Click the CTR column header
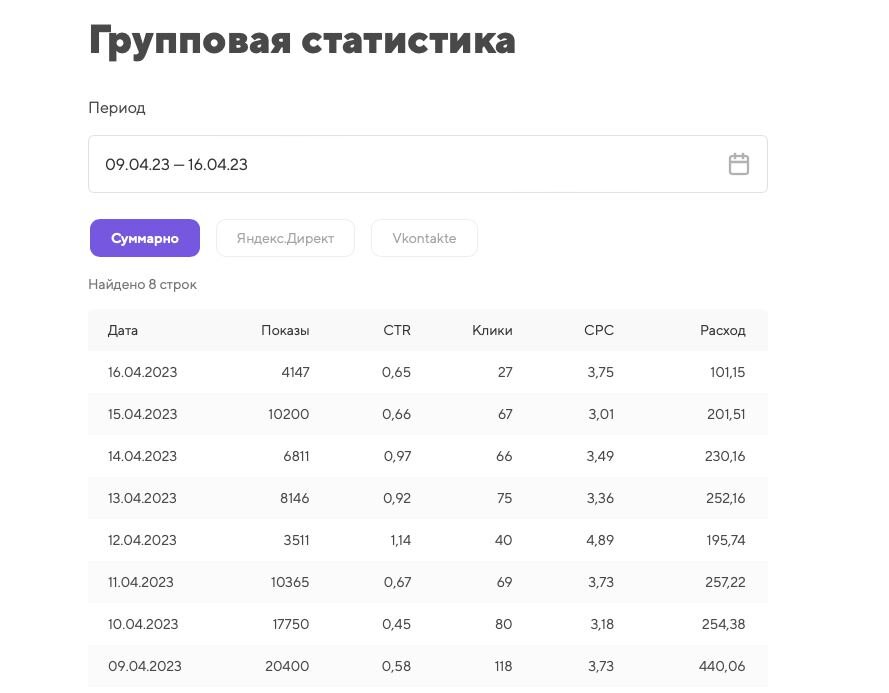This screenshot has width=889, height=693. 397,330
